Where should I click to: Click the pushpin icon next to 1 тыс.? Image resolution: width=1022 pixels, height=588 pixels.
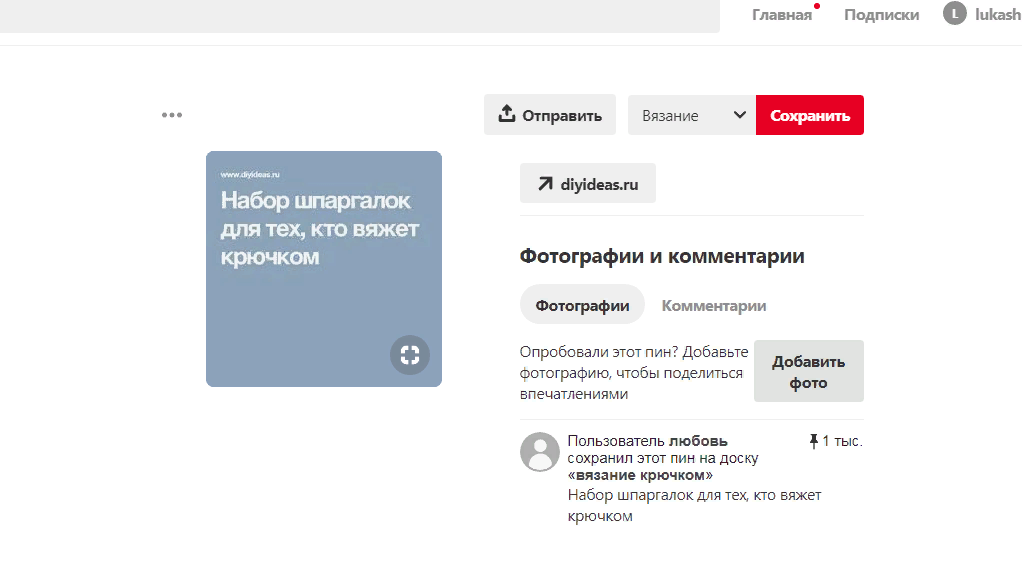pyautogui.click(x=814, y=441)
